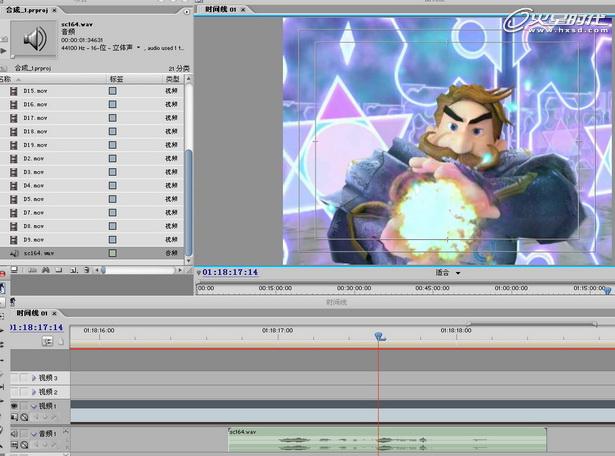The image size is (615, 456).
Task: Click the film icon of D5.mov
Action: click(14, 199)
